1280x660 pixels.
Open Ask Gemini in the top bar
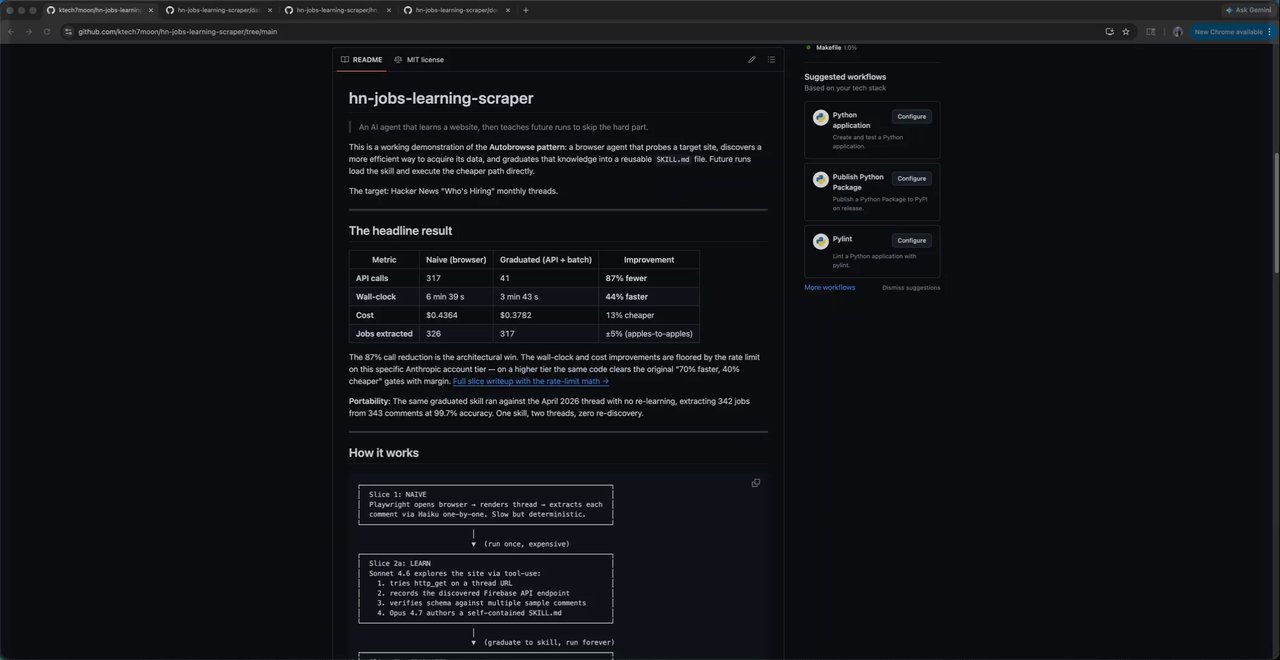(1248, 10)
